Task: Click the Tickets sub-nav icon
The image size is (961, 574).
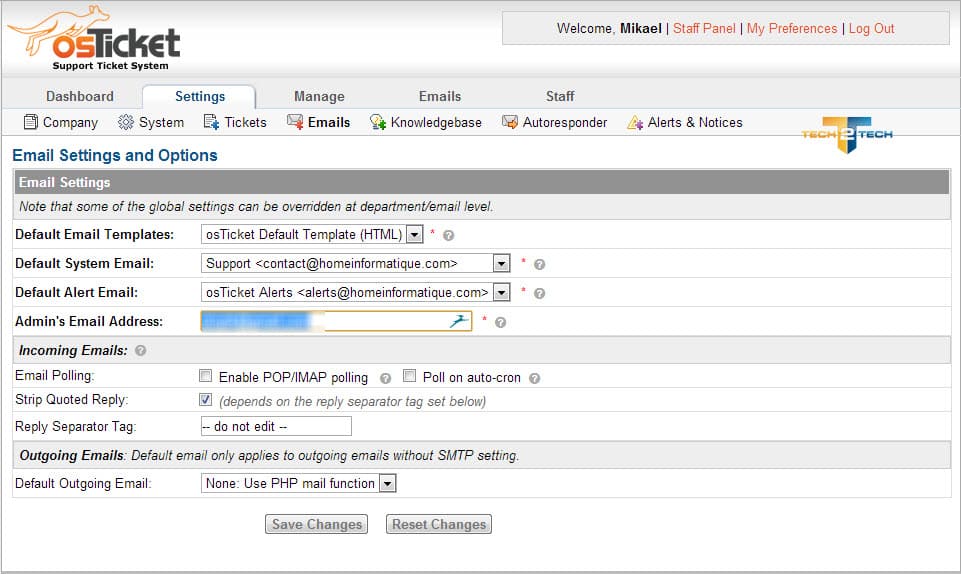Action: 211,123
